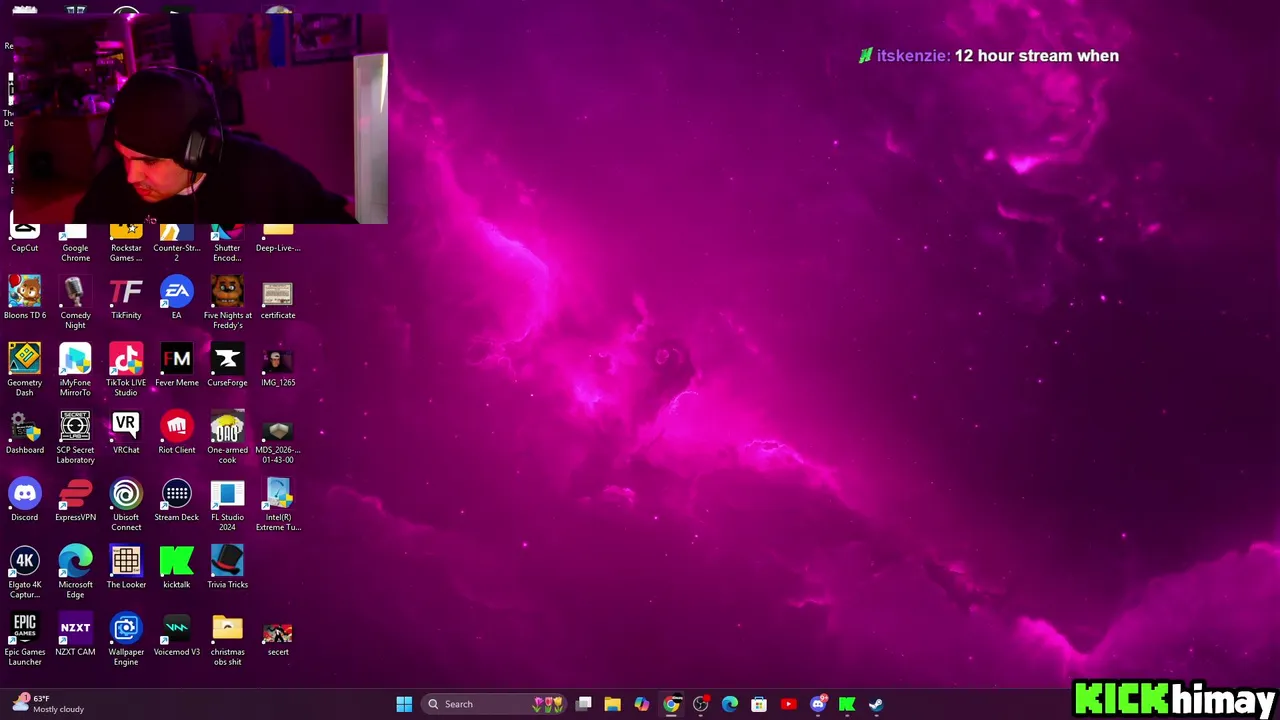1280x720 pixels.
Task: Open the CapCut desktop shortcut
Action: (25, 238)
